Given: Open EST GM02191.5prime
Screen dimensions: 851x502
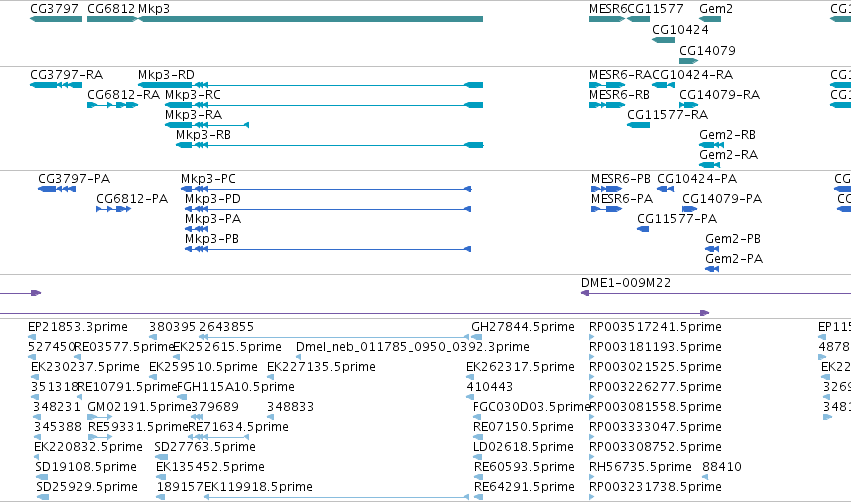Looking at the screenshot, I should tap(99, 417).
